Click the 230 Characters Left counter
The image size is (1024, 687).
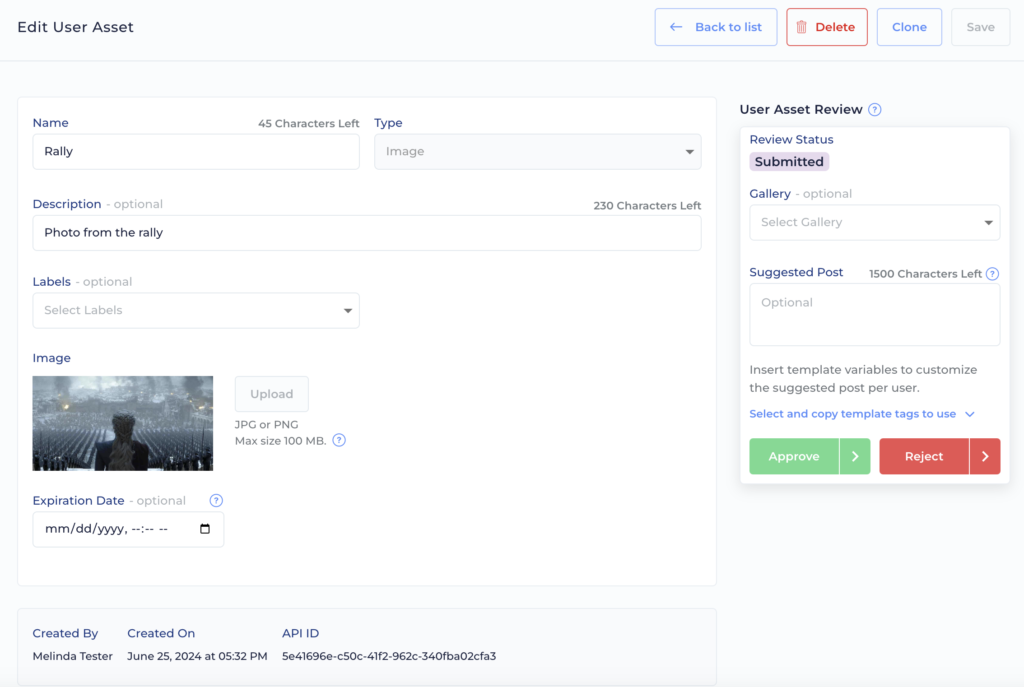click(647, 206)
